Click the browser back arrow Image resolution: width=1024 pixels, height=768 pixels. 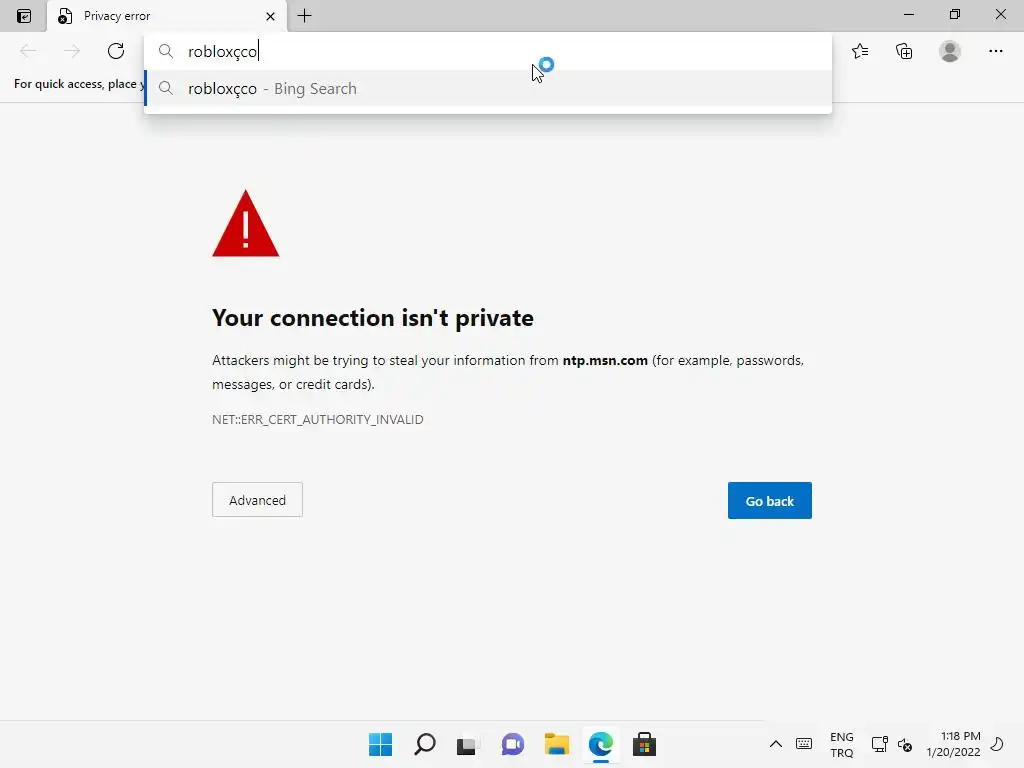[28, 51]
